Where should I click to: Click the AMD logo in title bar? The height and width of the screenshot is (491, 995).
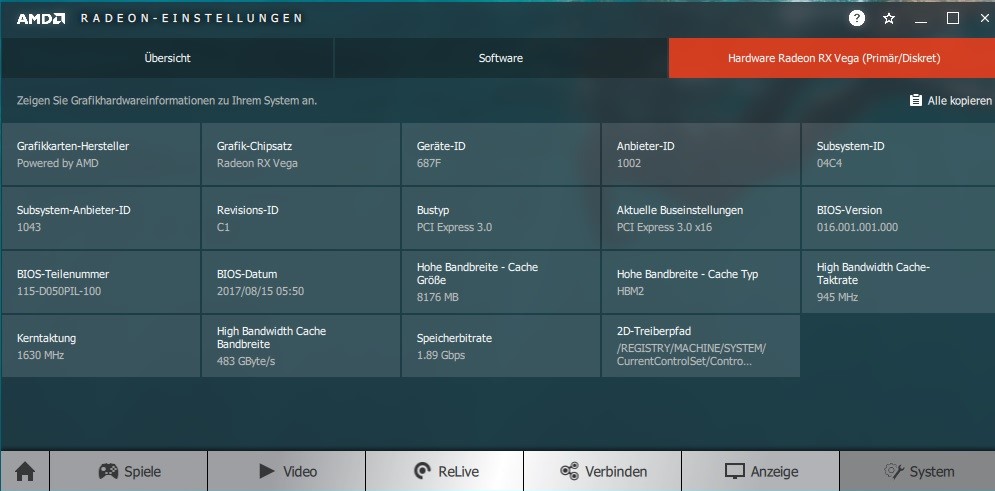[41, 18]
